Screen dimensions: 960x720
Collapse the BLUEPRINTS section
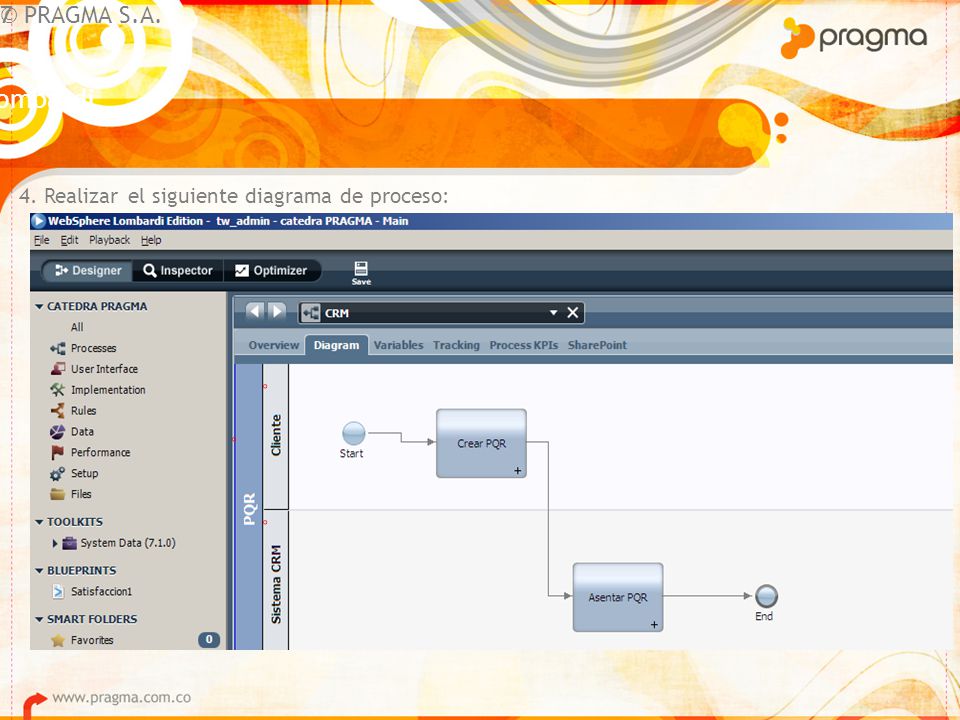pos(39,571)
